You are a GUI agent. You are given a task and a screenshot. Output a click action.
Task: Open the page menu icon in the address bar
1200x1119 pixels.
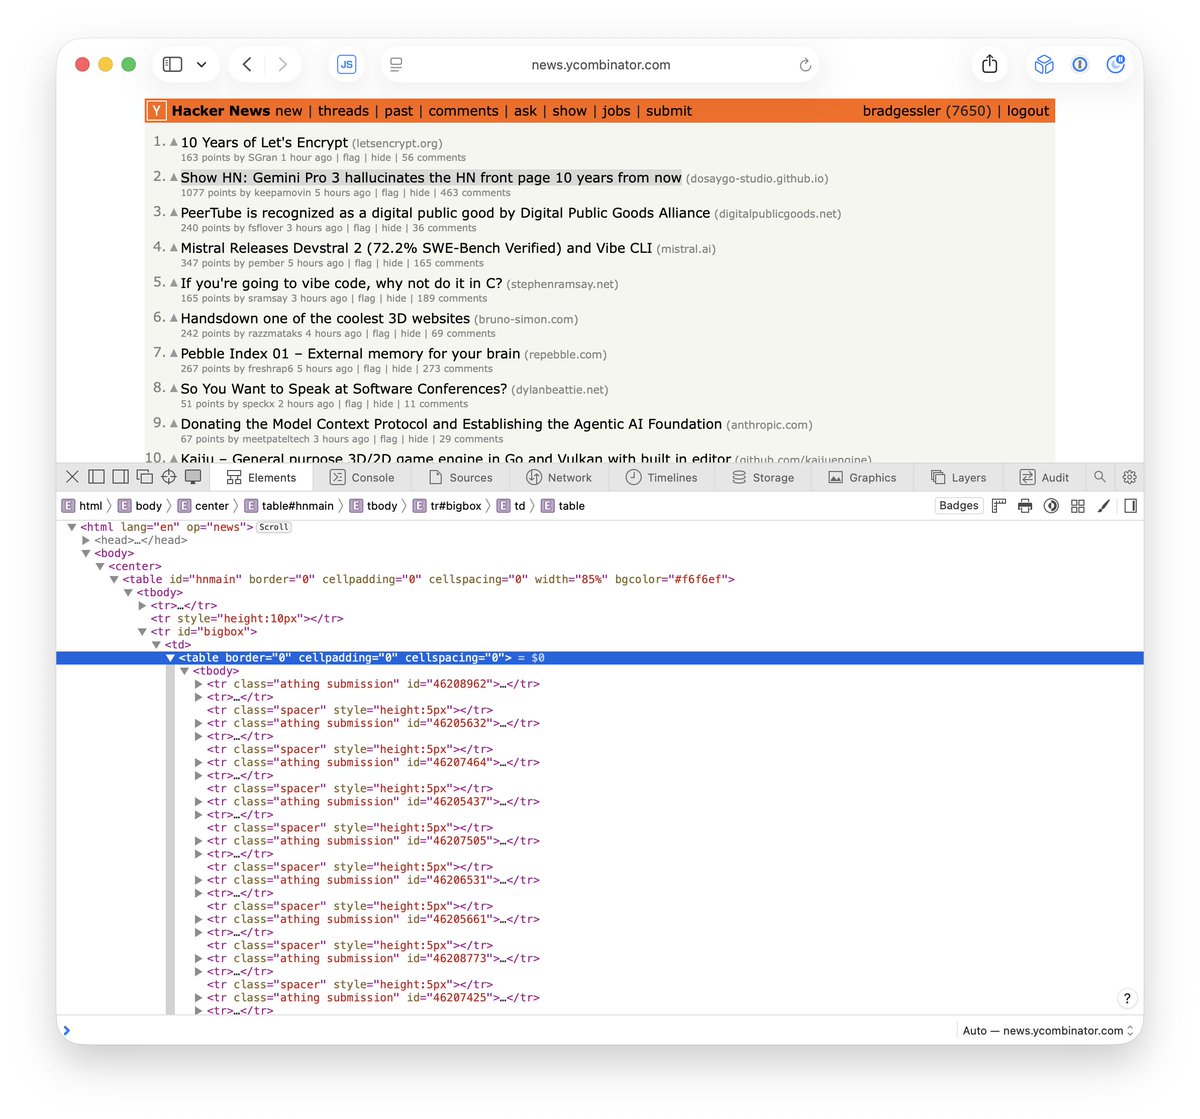[396, 64]
